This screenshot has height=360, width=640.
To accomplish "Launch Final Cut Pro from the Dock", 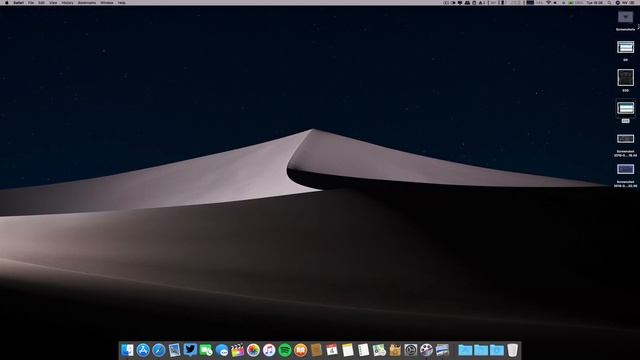I will pyautogui.click(x=237, y=350).
